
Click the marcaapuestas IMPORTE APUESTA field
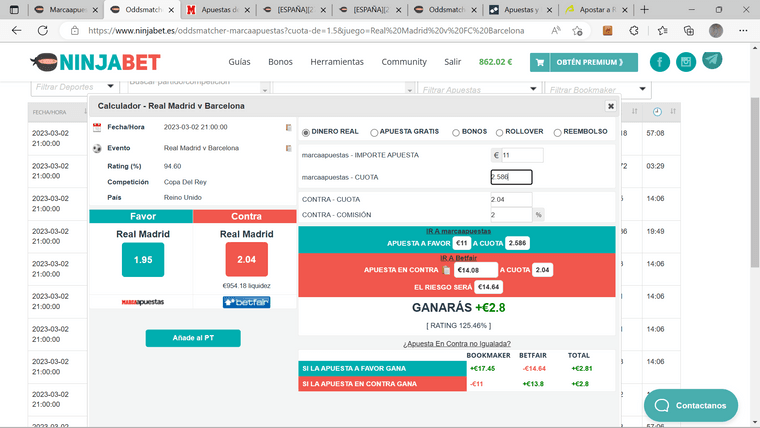522,155
